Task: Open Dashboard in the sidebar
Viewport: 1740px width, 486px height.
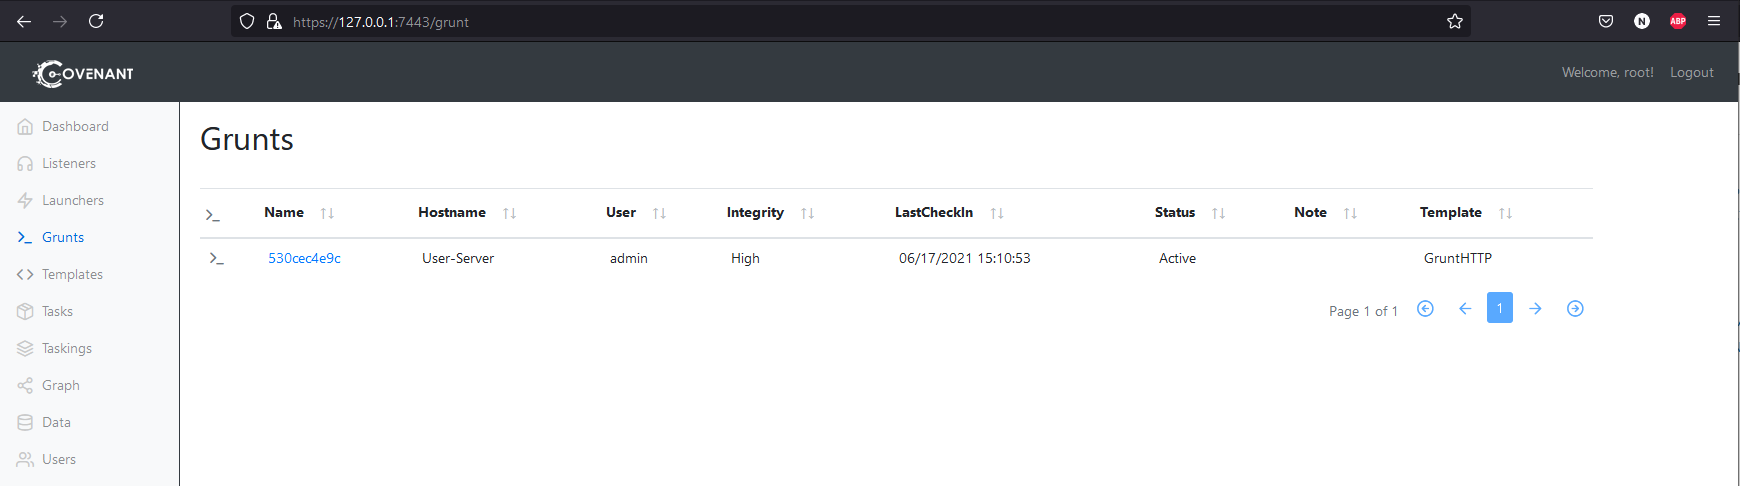Action: (75, 127)
